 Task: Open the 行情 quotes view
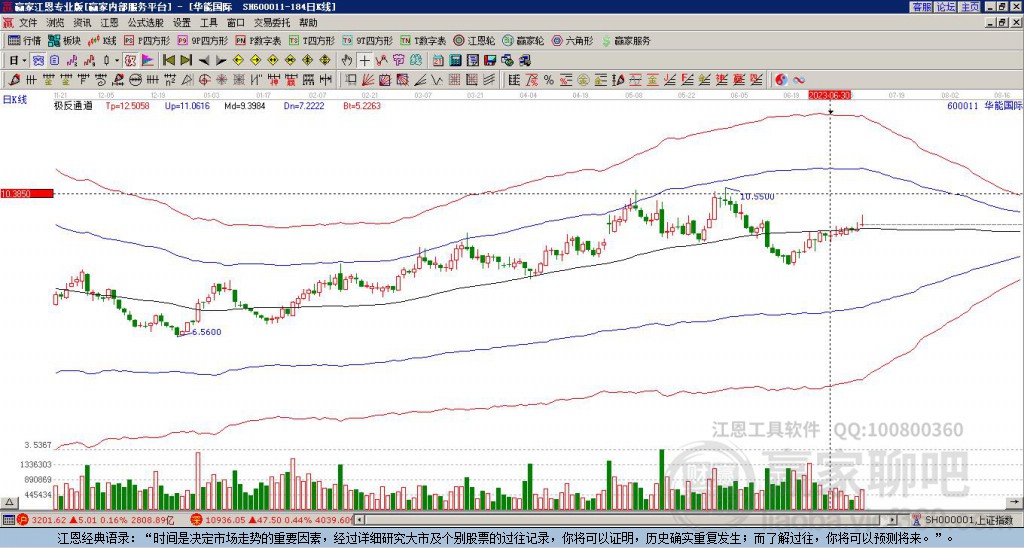[x=25, y=40]
